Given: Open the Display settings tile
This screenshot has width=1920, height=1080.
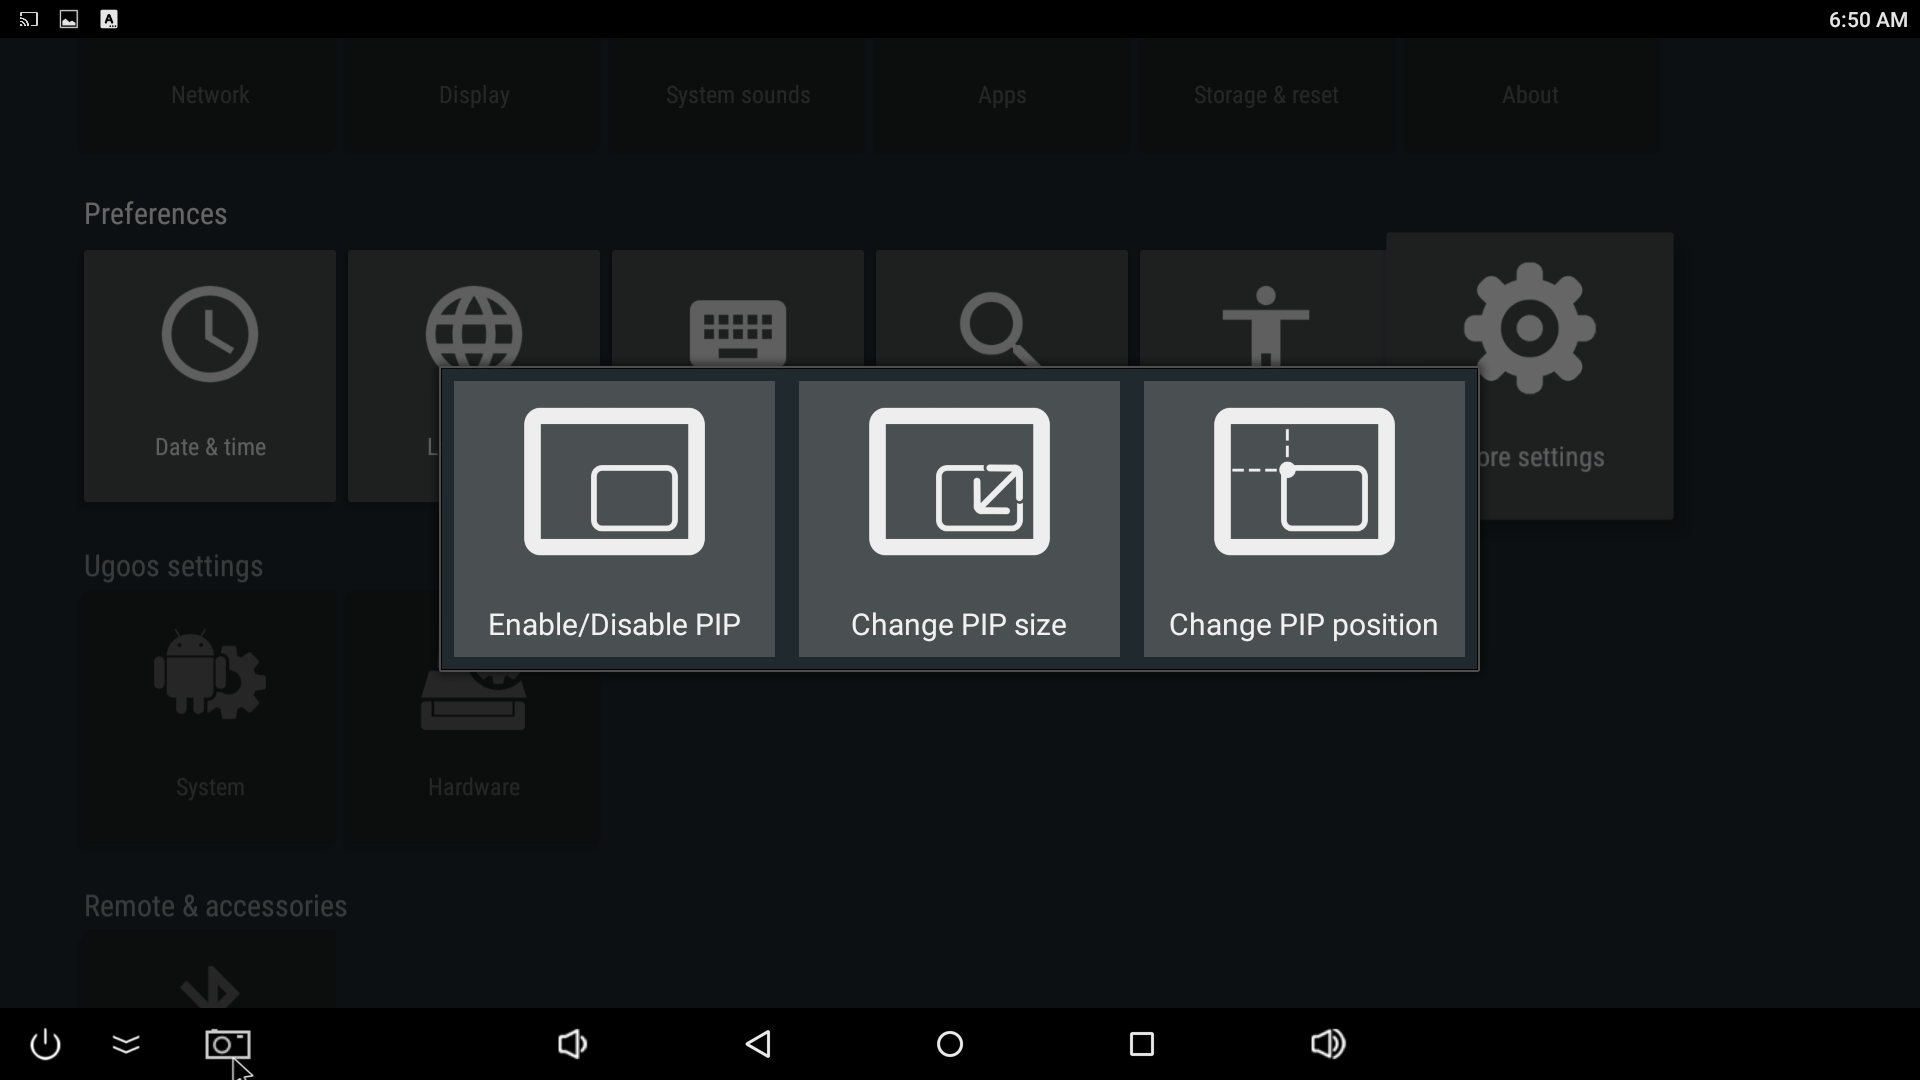Looking at the screenshot, I should pyautogui.click(x=474, y=96).
